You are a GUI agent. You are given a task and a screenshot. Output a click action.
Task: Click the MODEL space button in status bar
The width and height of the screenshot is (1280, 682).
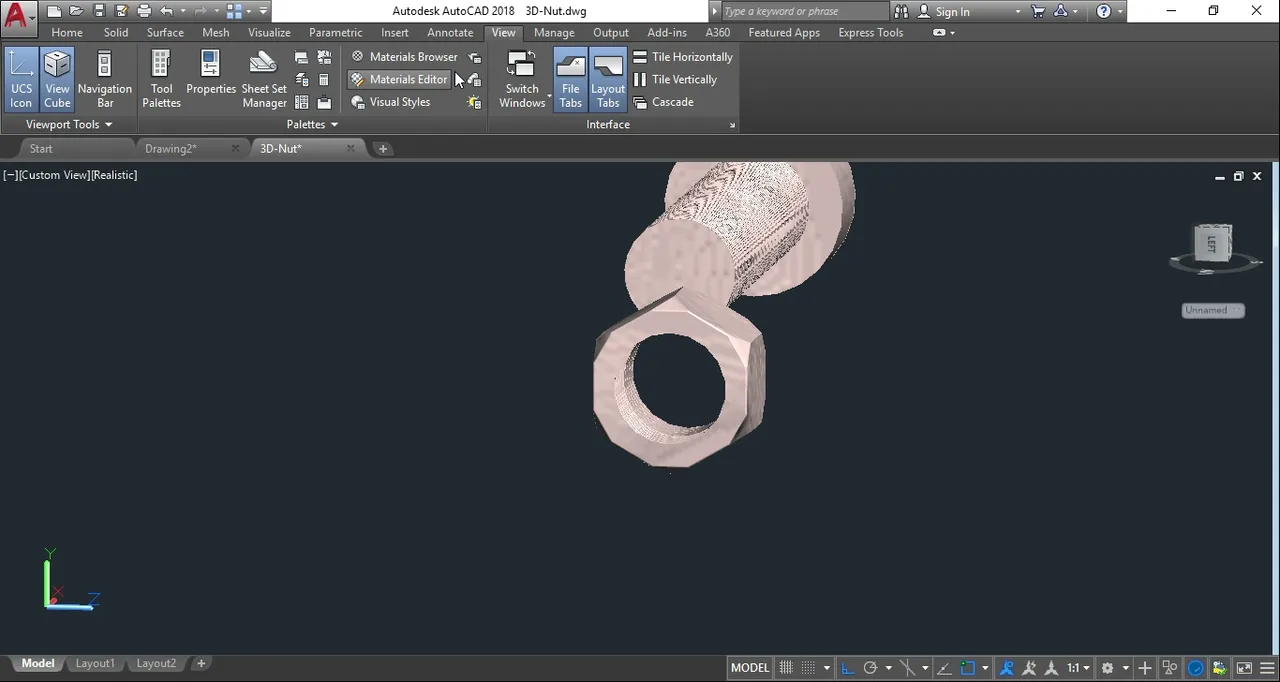pyautogui.click(x=750, y=668)
